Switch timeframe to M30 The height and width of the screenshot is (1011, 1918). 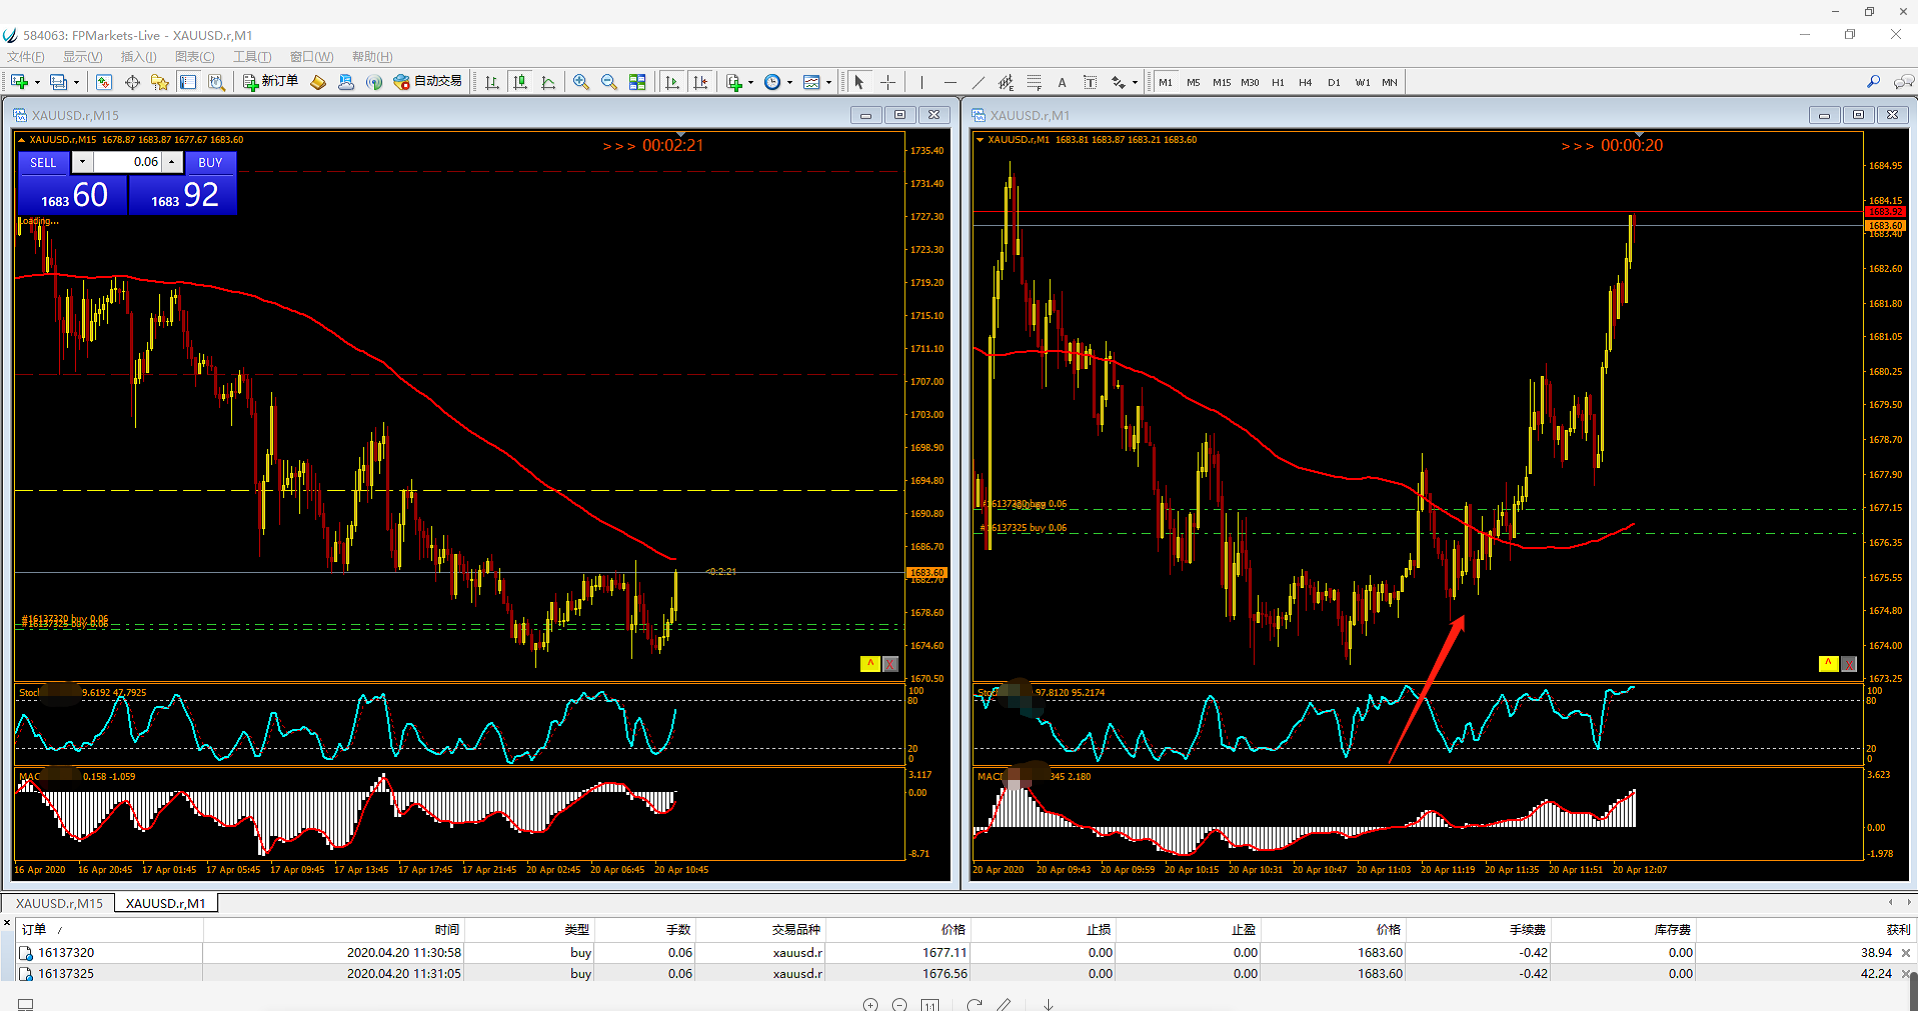[1250, 82]
